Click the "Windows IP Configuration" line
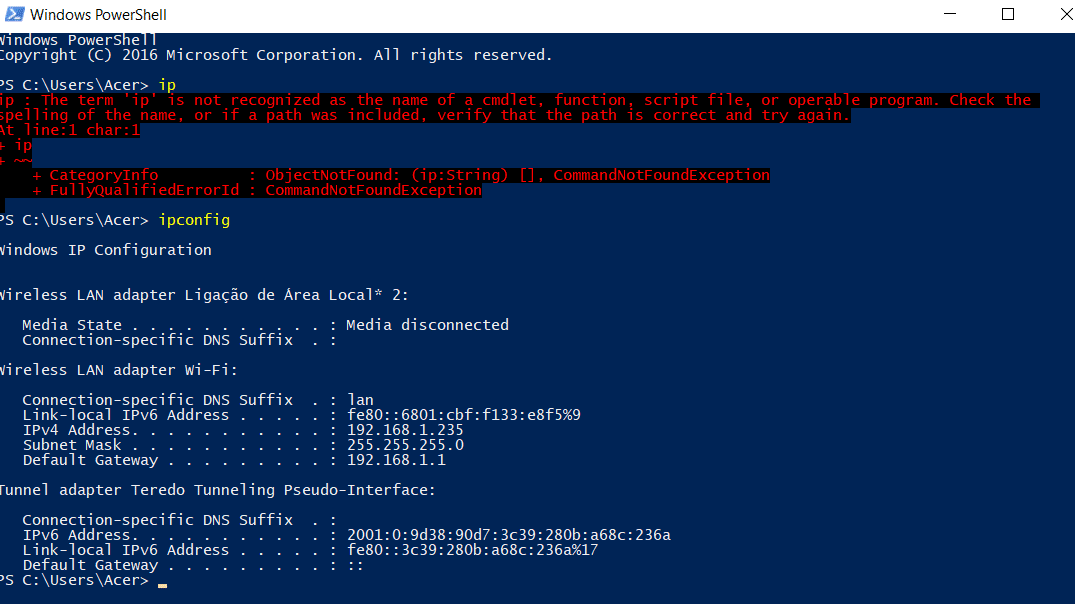1075x604 pixels. click(x=105, y=250)
